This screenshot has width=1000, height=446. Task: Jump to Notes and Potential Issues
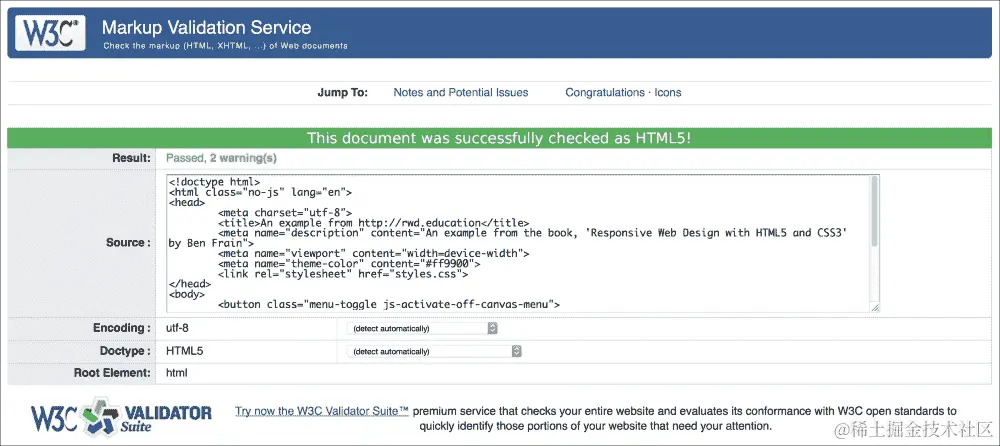tap(460, 93)
